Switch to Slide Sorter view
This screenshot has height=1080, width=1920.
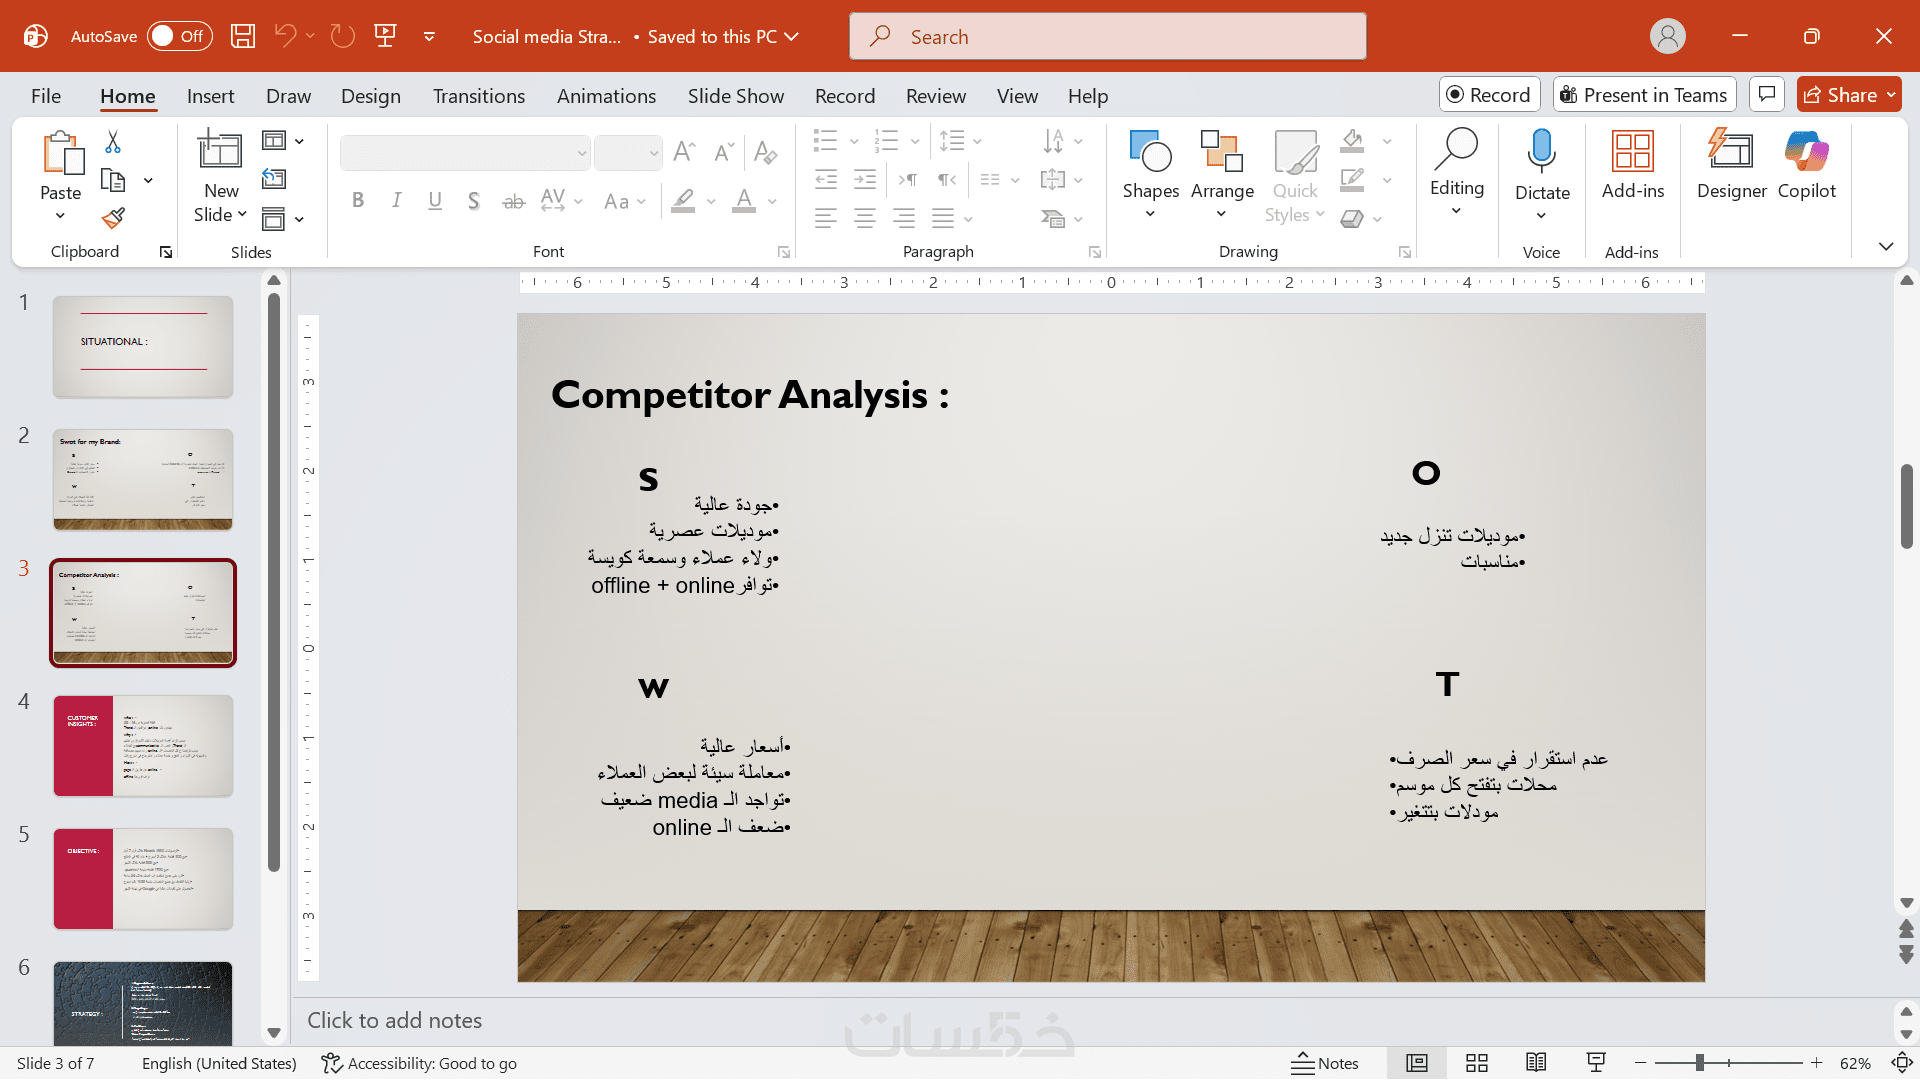1477,1063
